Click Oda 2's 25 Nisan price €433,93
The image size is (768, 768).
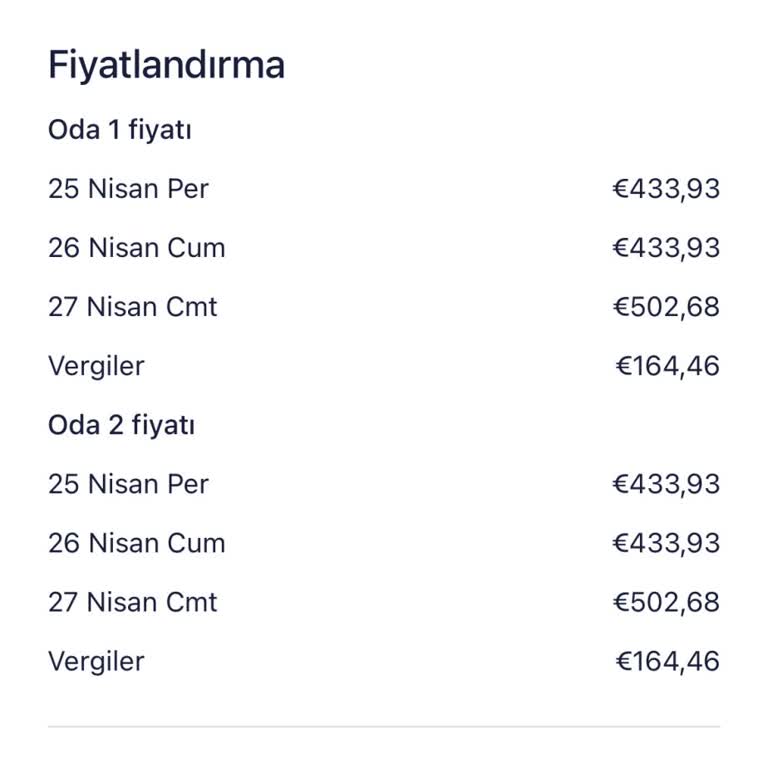pyautogui.click(x=666, y=484)
